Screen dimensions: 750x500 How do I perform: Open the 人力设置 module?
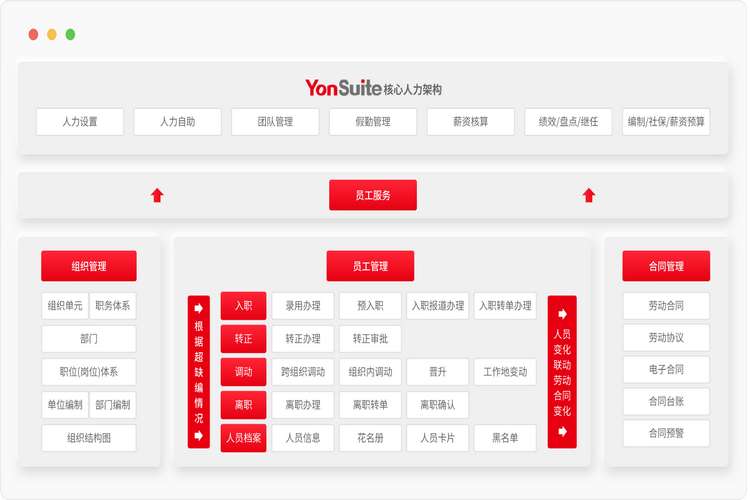pyautogui.click(x=80, y=122)
